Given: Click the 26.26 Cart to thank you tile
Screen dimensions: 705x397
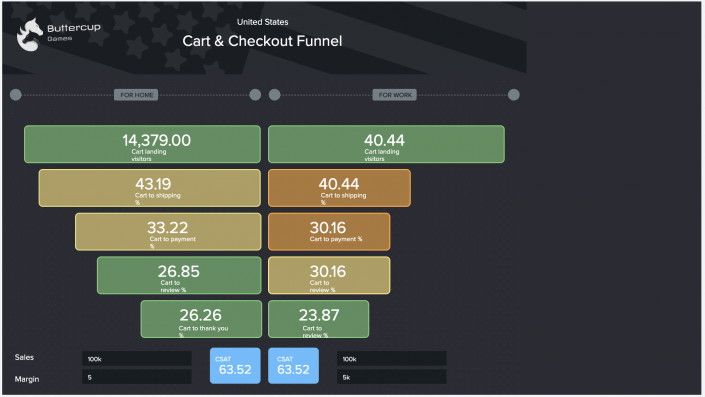Looking at the screenshot, I should point(201,319).
